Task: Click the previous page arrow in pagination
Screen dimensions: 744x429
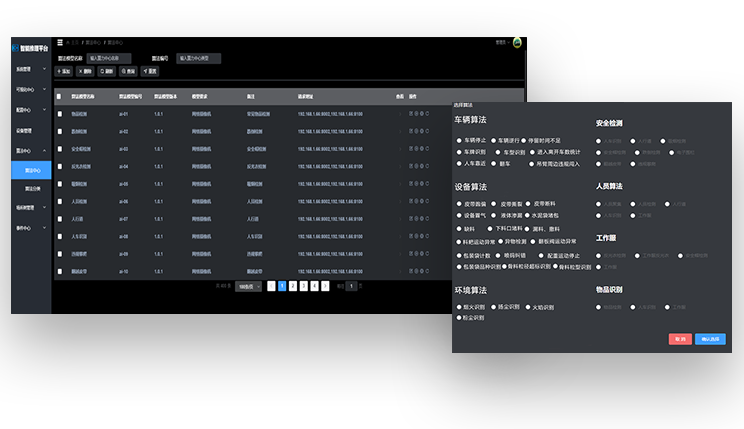Action: tap(271, 286)
